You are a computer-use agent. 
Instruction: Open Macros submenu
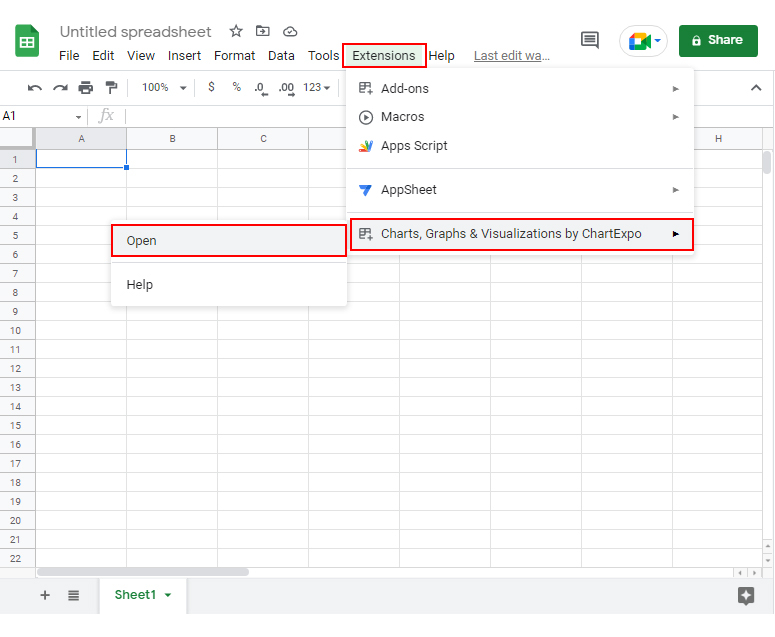(520, 117)
